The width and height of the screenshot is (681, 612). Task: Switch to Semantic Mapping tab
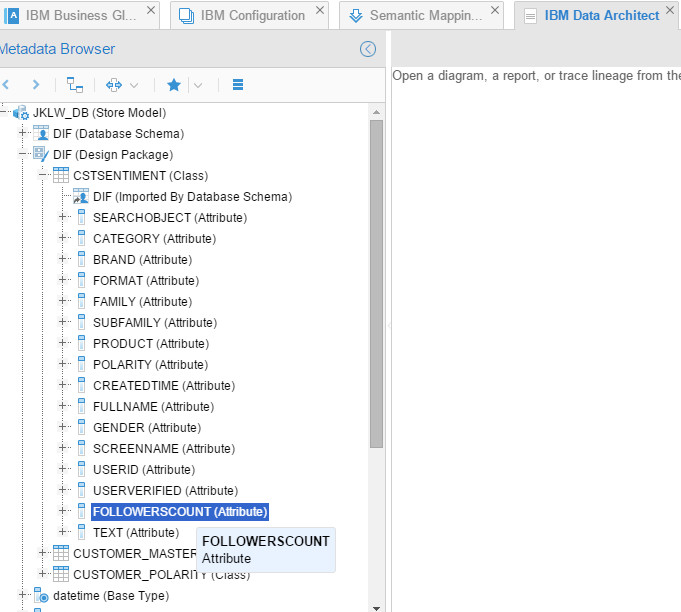[421, 16]
